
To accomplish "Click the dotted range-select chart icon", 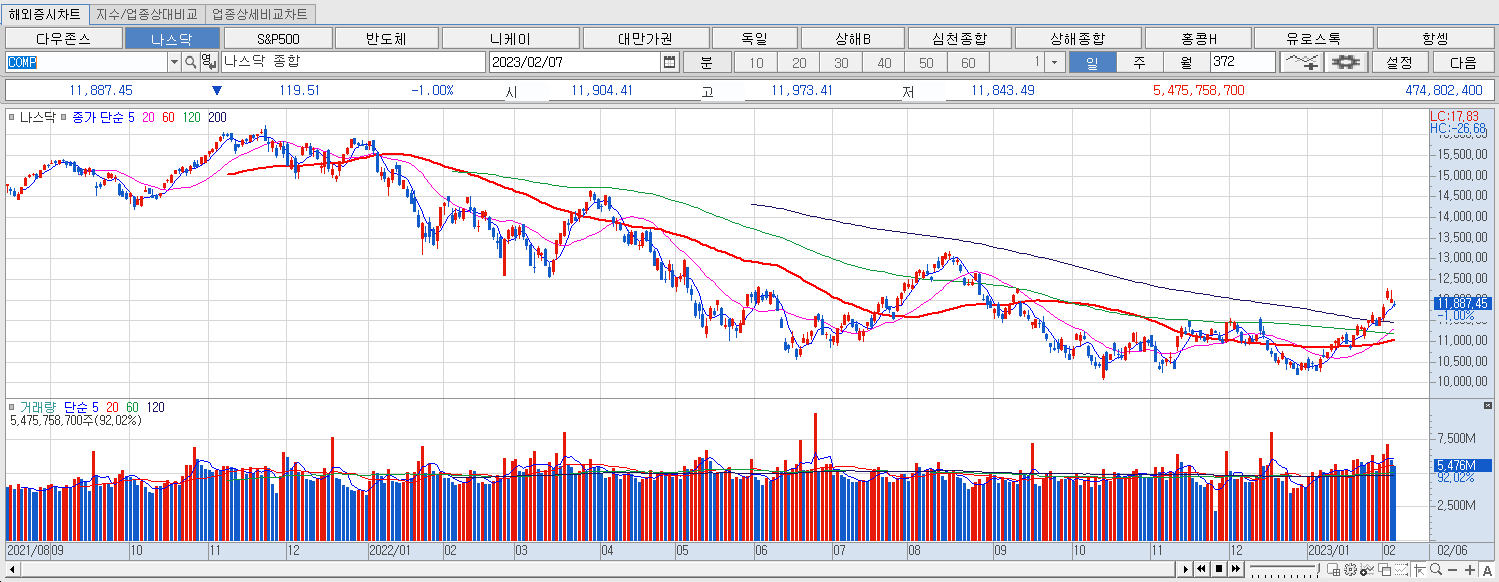I will 1401,570.
